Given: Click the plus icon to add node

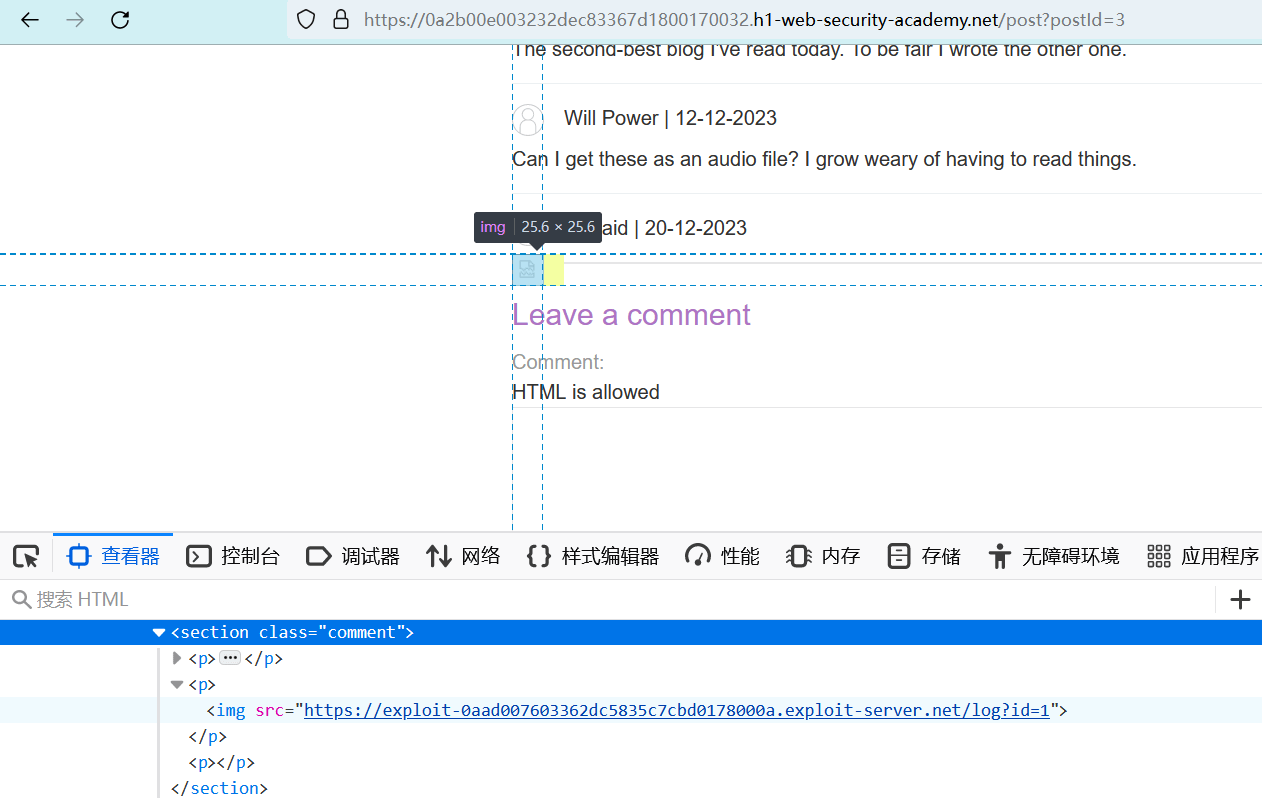Looking at the screenshot, I should (1240, 600).
